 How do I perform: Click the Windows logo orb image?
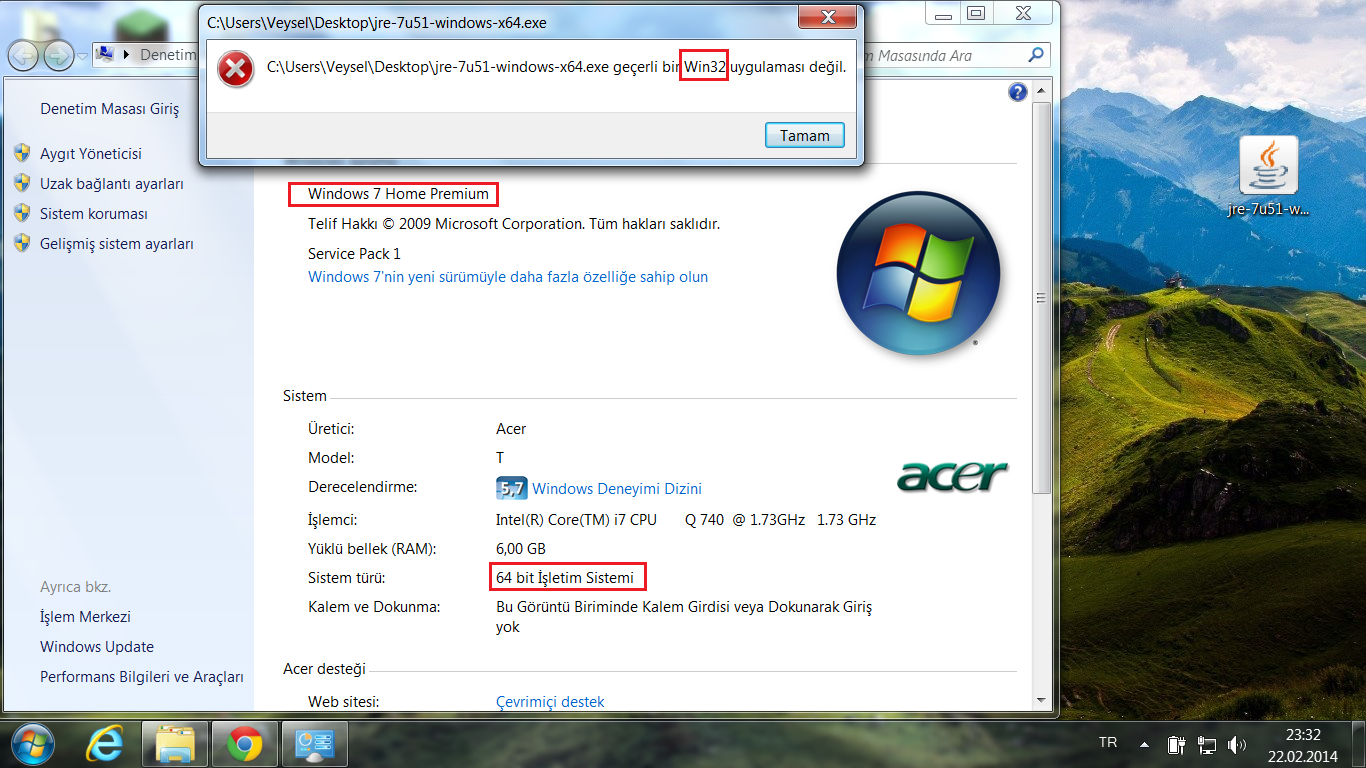coord(918,273)
